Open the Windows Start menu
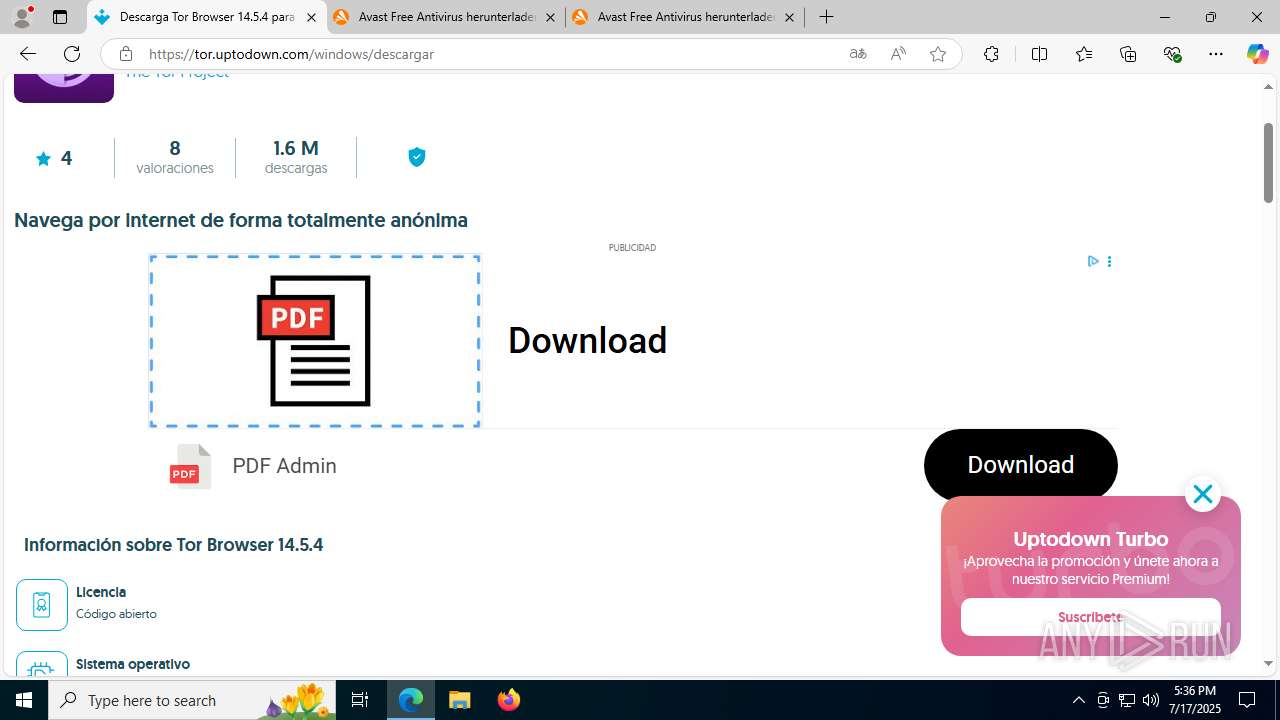This screenshot has width=1280, height=720. 24,700
